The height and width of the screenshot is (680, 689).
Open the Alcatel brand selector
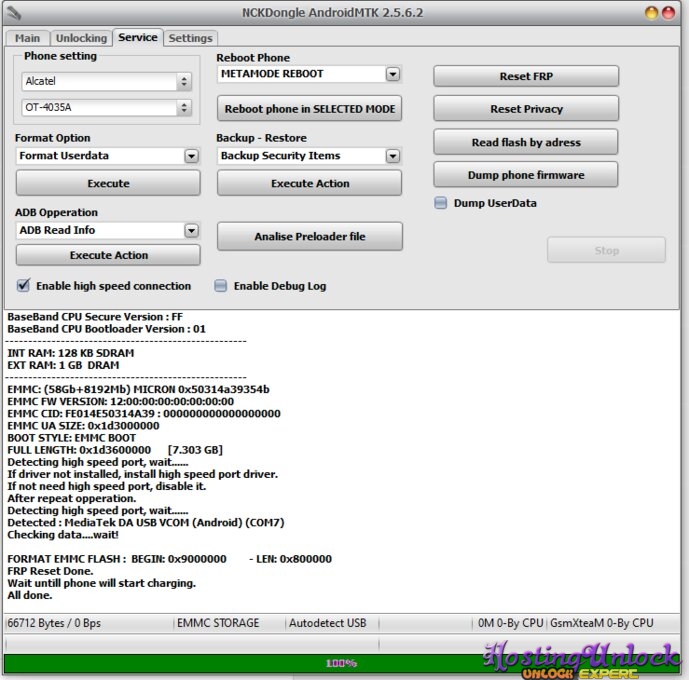pyautogui.click(x=106, y=81)
